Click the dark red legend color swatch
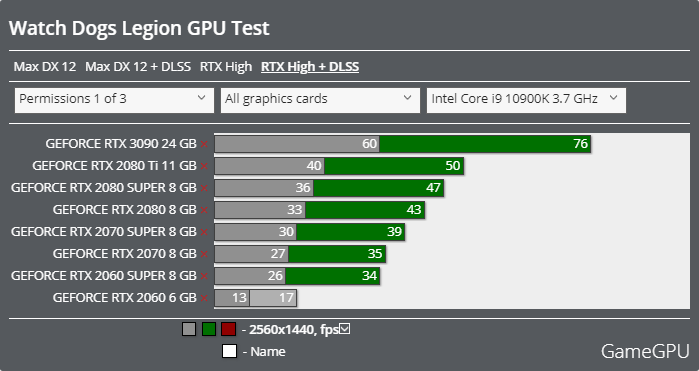This screenshot has width=699, height=371. [228, 329]
